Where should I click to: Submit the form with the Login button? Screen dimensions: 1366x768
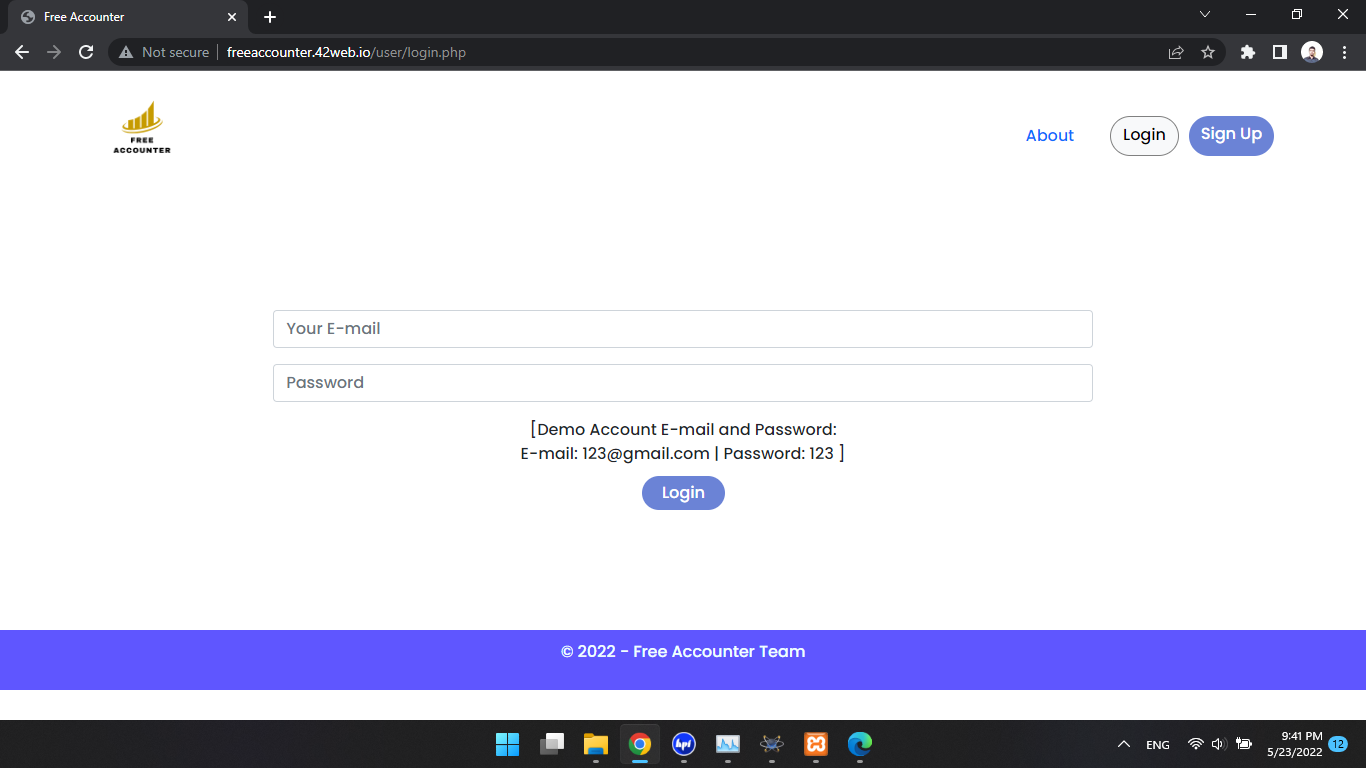pyautogui.click(x=683, y=492)
